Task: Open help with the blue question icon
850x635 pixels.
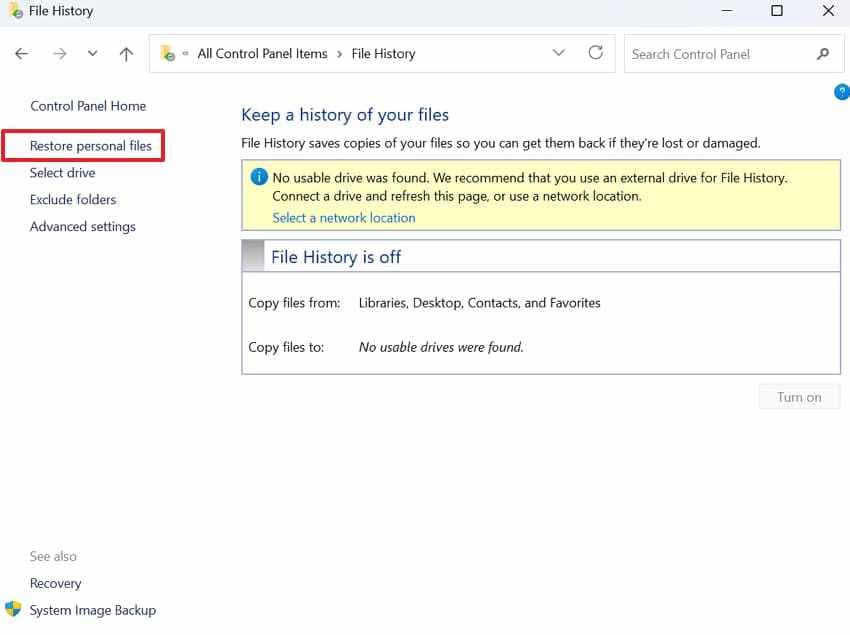Action: 842,92
